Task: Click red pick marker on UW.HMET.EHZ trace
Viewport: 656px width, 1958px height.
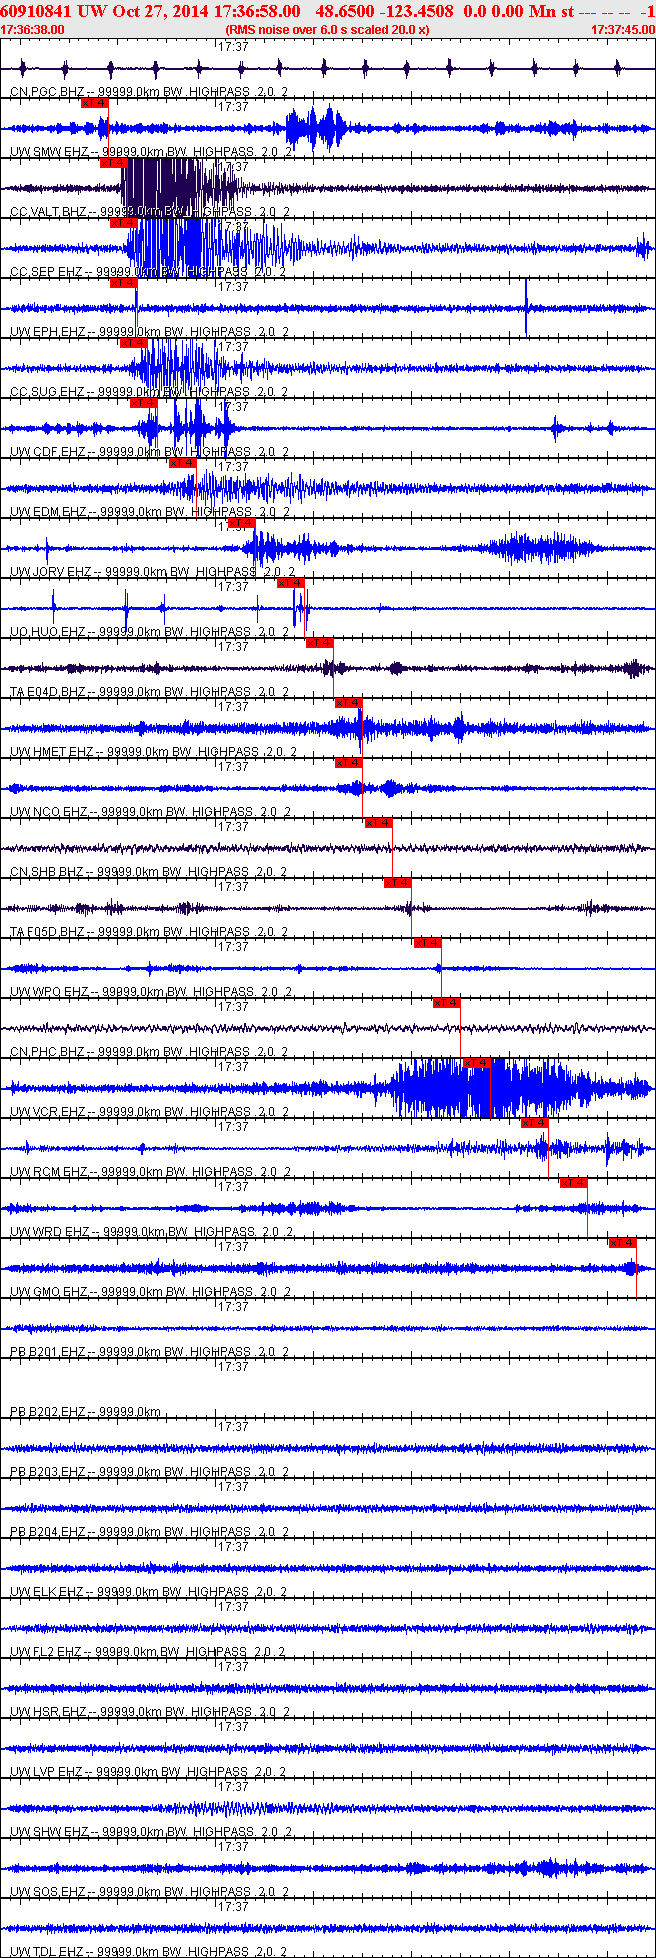Action: click(x=348, y=702)
